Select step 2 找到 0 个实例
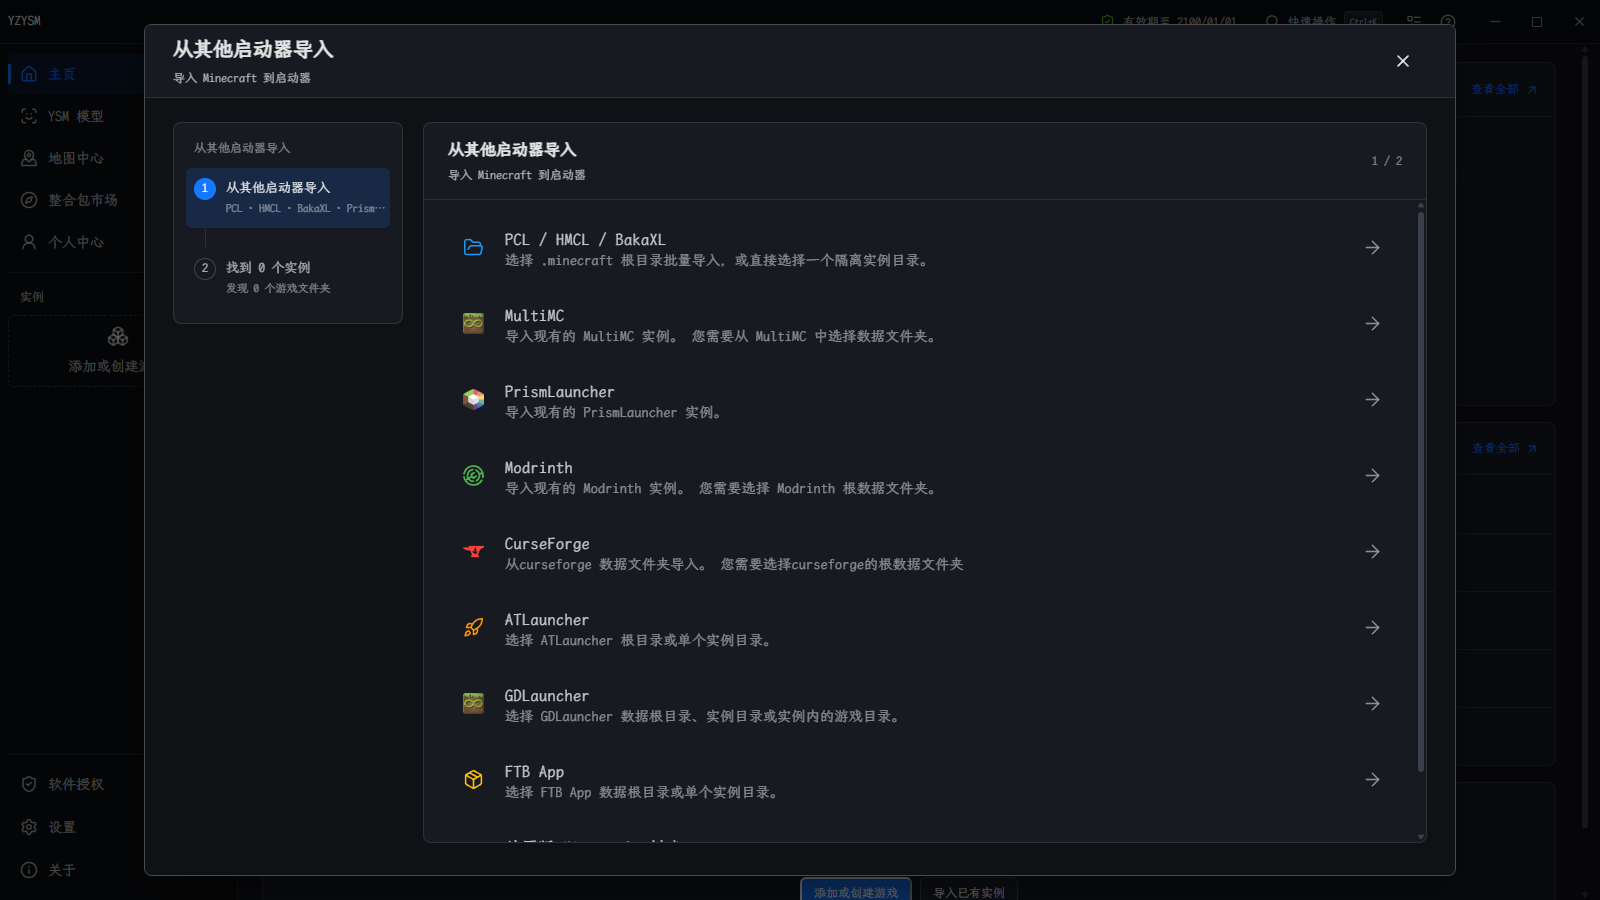Image resolution: width=1600 pixels, height=900 pixels. pos(288,277)
